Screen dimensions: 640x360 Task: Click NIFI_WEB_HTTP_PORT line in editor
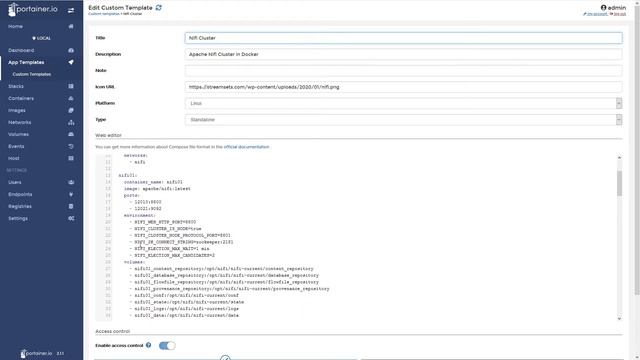pyautogui.click(x=165, y=222)
